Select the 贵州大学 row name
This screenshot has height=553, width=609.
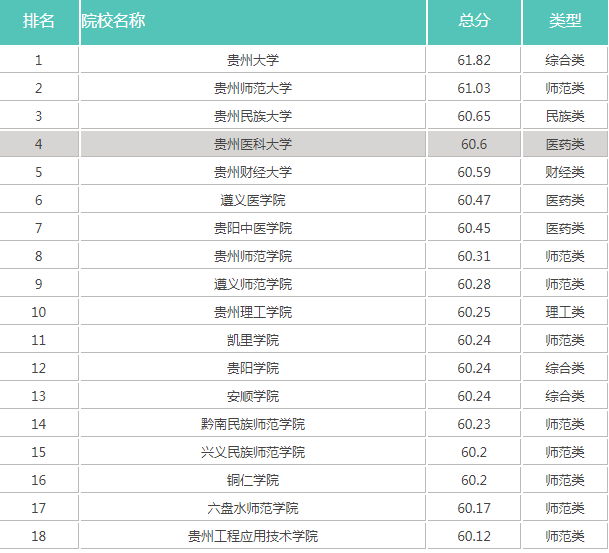(253, 60)
